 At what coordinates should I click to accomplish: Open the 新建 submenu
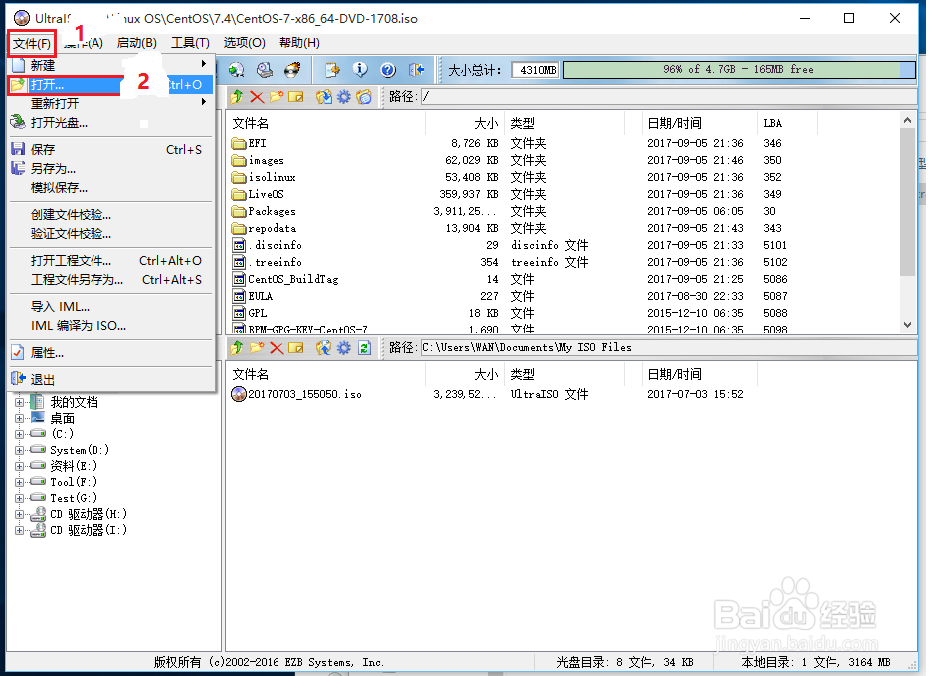(x=110, y=65)
